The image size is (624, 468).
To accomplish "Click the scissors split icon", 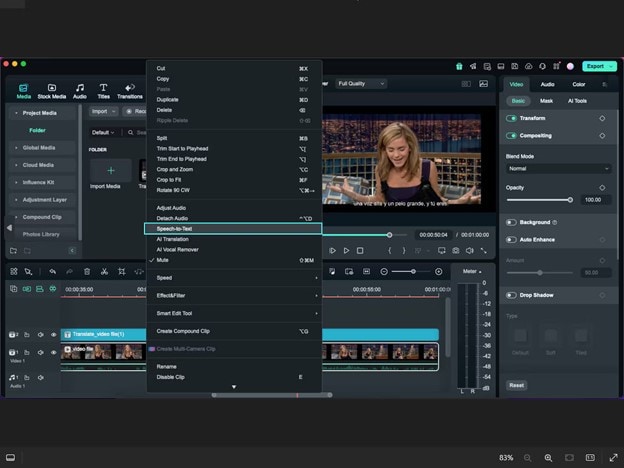I will [104, 271].
